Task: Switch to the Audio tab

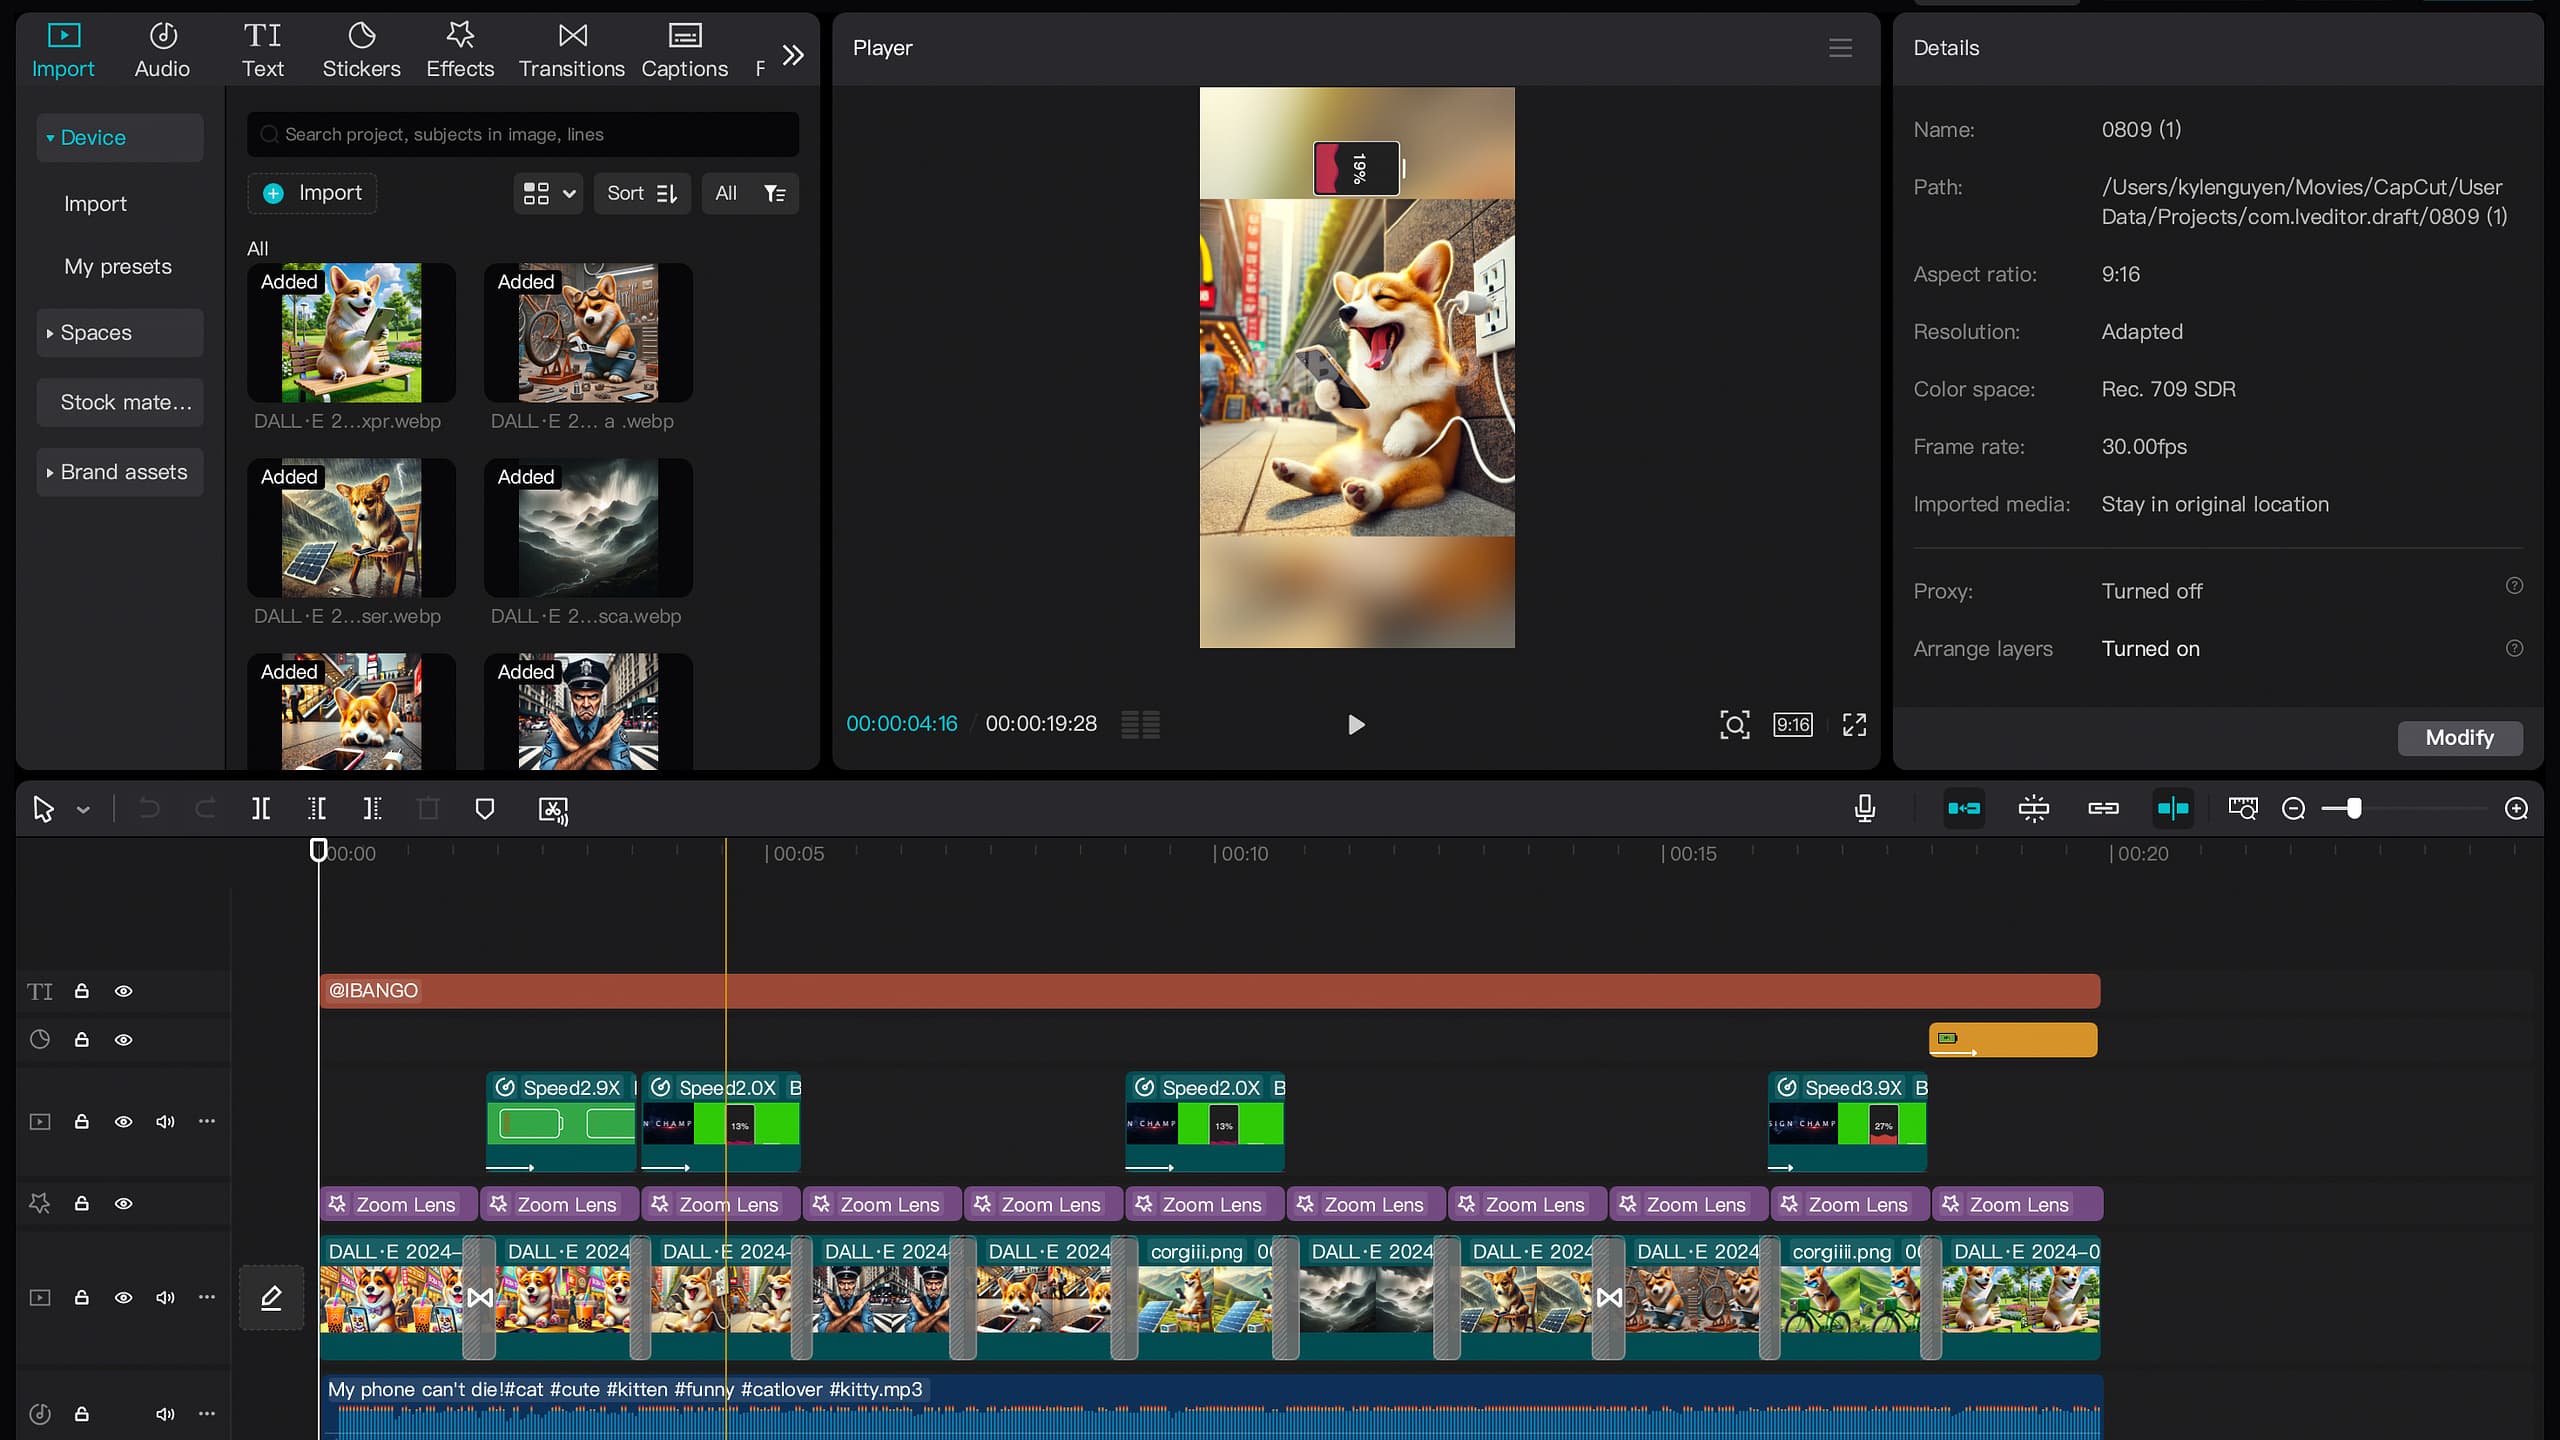Action: click(162, 50)
